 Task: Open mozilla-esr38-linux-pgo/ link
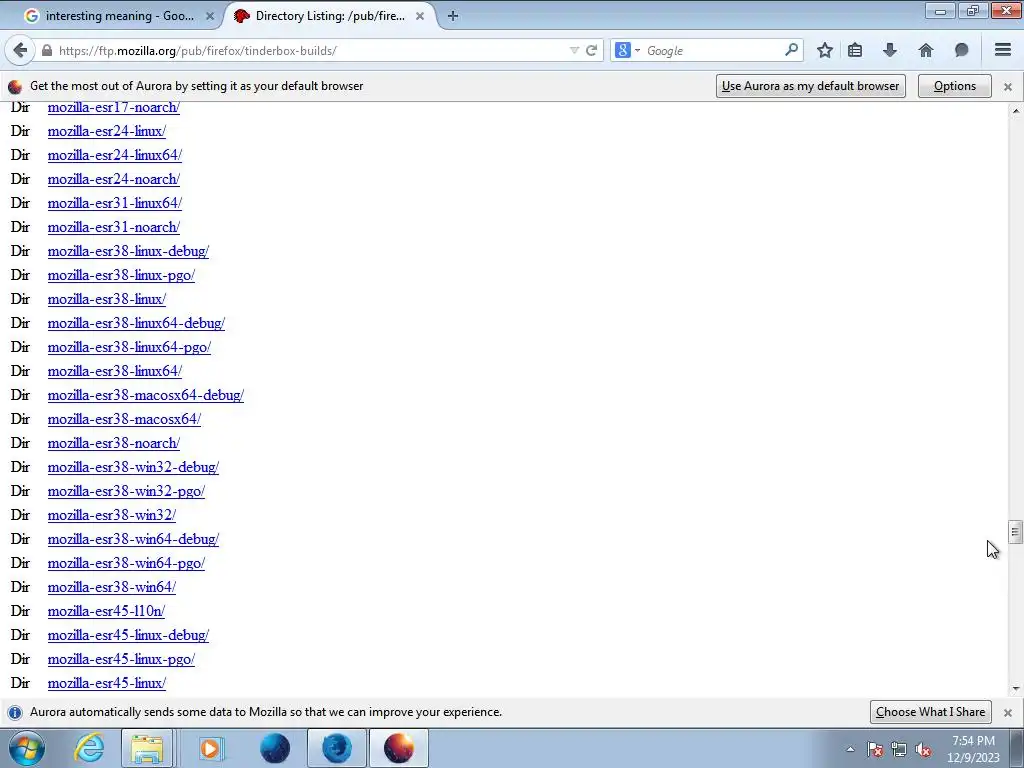coord(121,275)
